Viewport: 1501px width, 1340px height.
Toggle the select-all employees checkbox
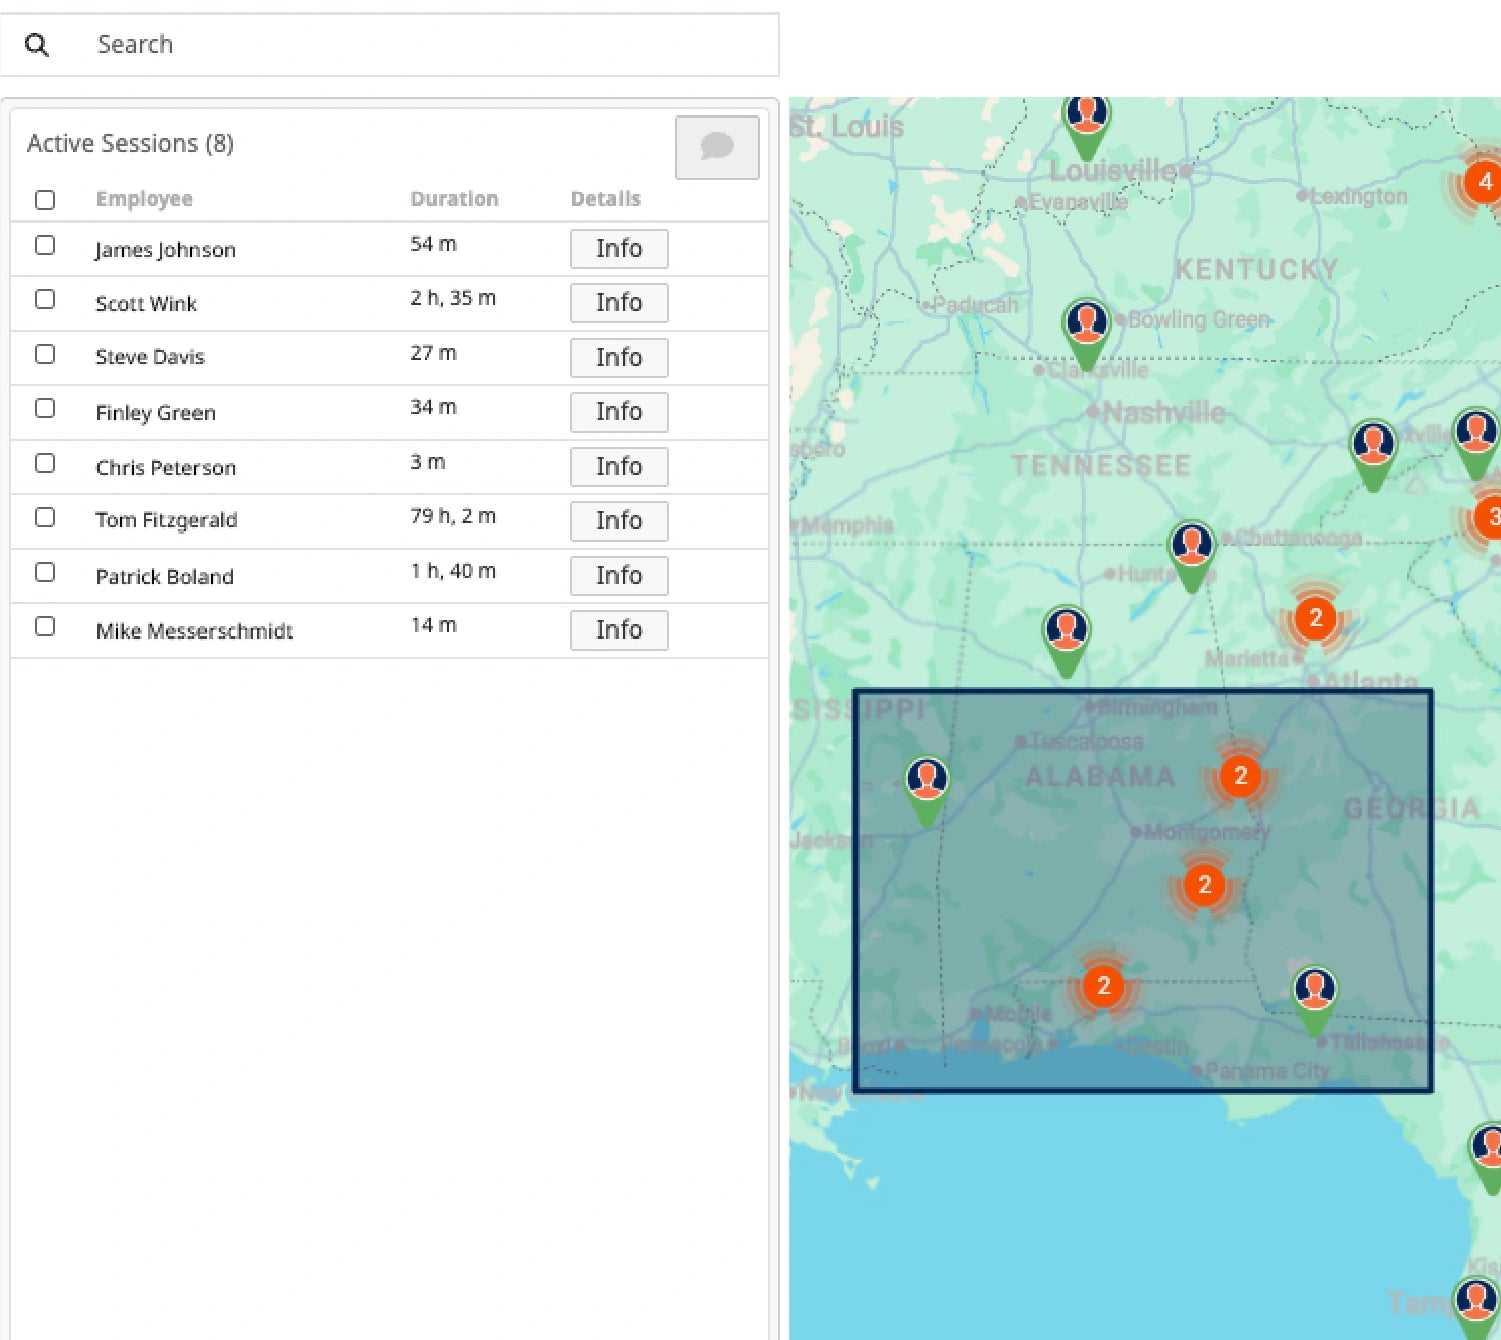[x=45, y=200]
